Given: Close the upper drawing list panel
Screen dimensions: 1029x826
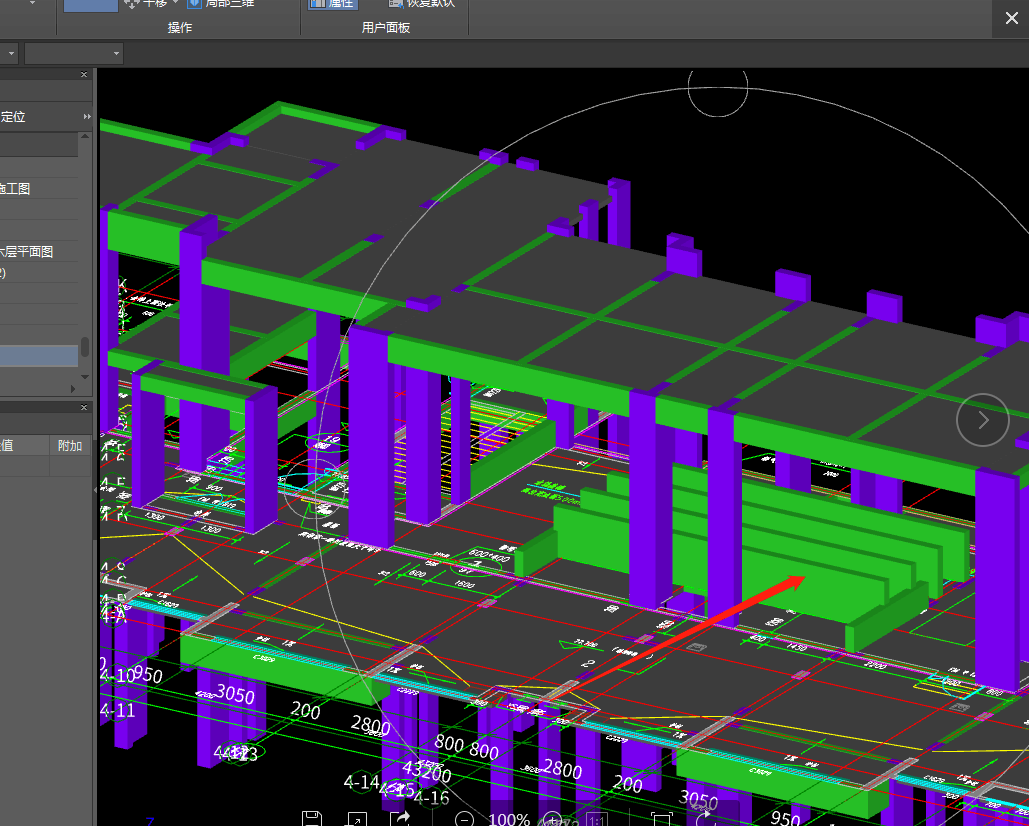Looking at the screenshot, I should click(x=84, y=75).
